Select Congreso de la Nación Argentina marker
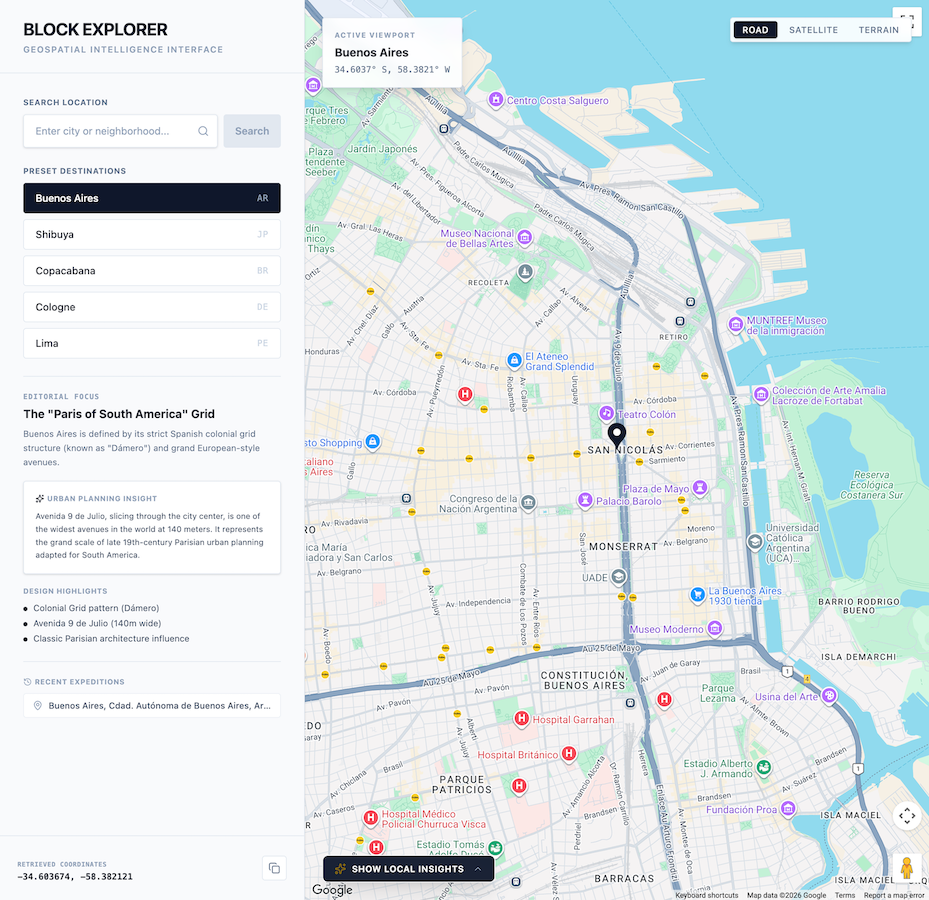This screenshot has height=900, width=929. 528,503
